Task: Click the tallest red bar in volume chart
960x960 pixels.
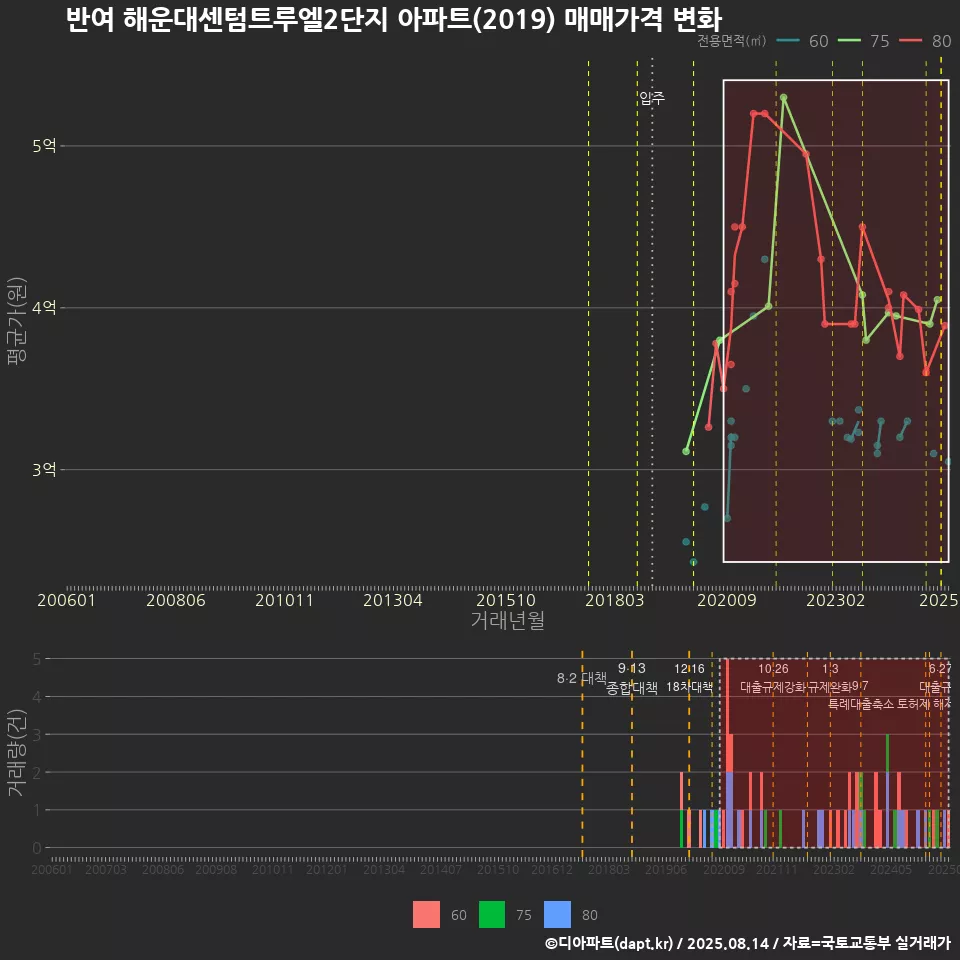Action: click(727, 714)
